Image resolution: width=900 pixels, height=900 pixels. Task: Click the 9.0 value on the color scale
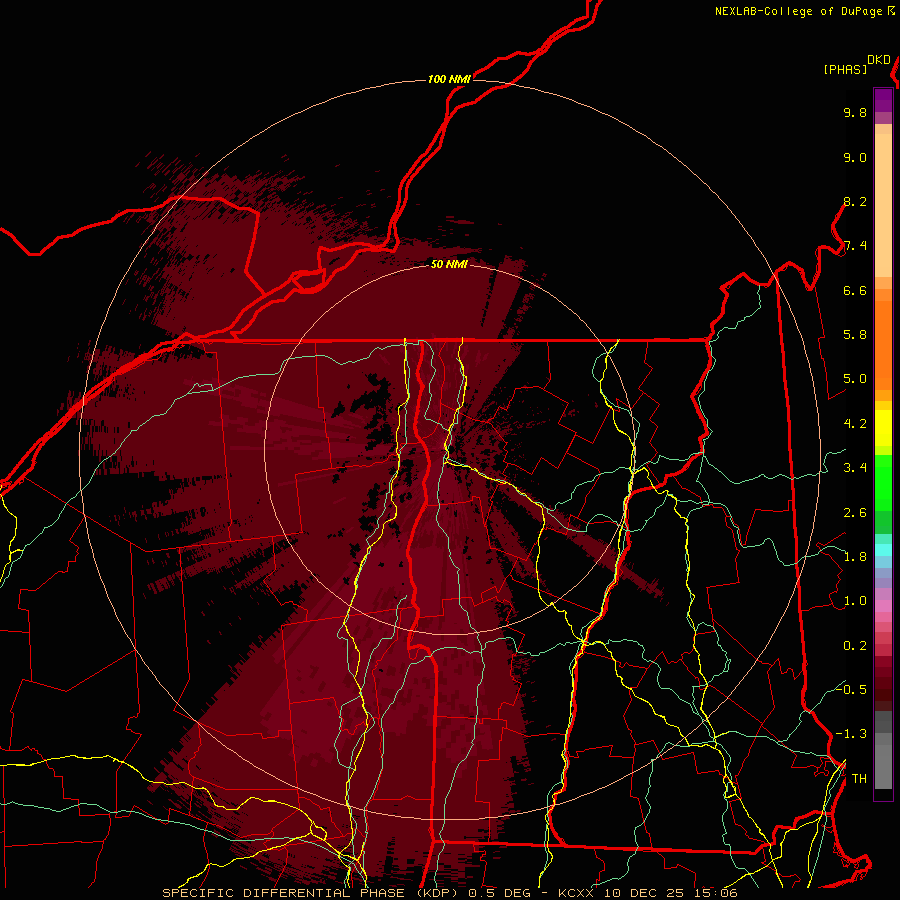855,157
